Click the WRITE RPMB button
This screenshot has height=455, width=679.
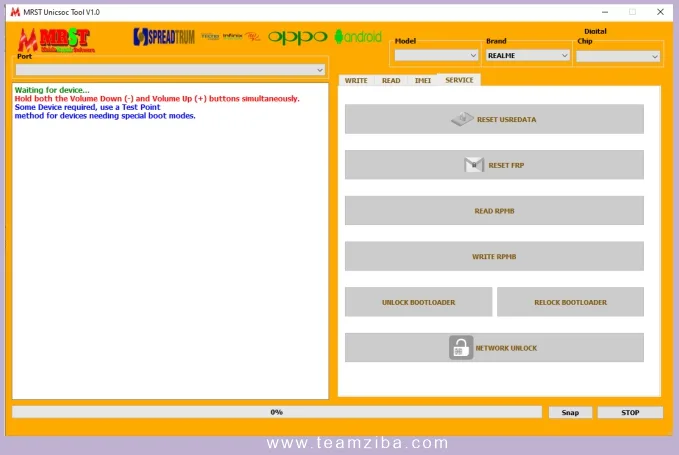(494, 256)
